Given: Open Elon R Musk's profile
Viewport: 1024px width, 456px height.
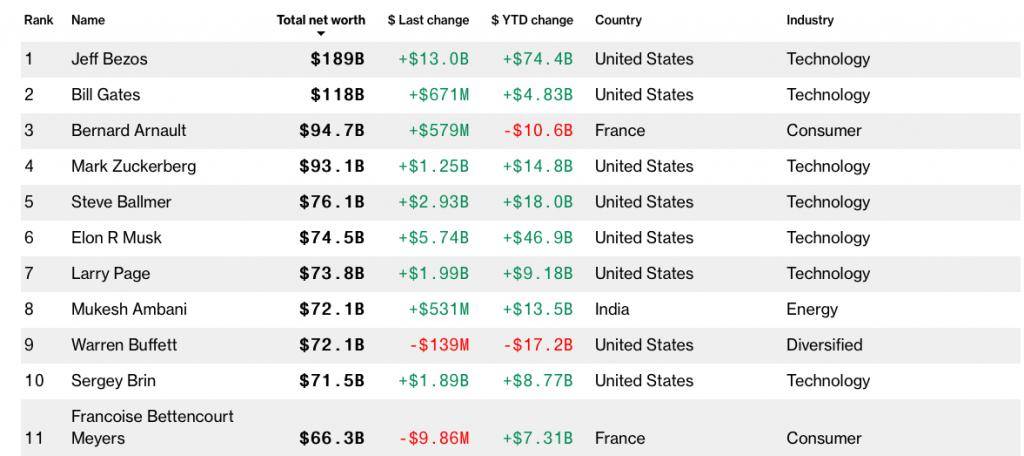Looking at the screenshot, I should click(x=116, y=238).
